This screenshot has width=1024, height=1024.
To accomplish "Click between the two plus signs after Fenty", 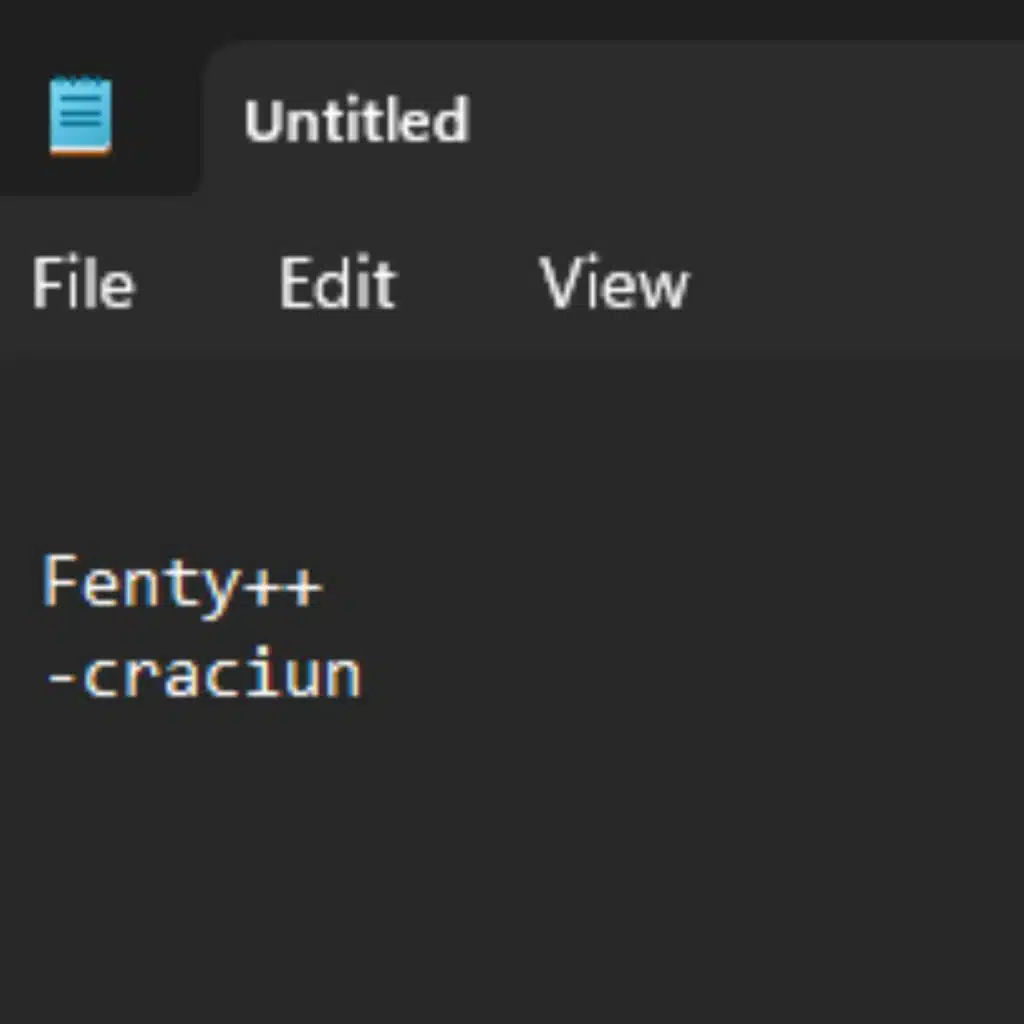I will (x=283, y=584).
